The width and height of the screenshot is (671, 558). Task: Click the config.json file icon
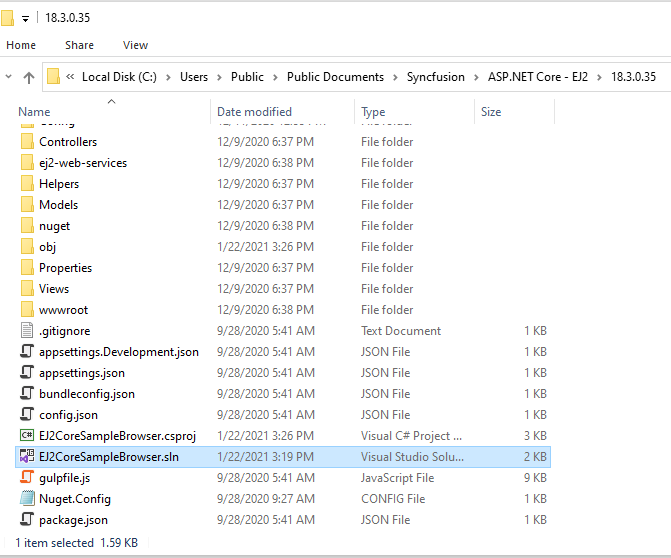pos(27,414)
